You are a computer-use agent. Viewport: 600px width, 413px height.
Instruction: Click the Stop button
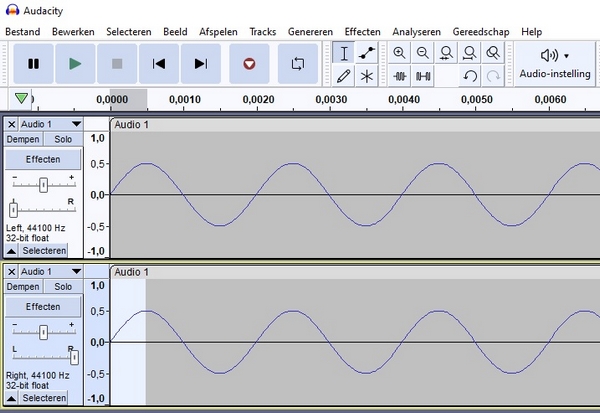point(117,64)
